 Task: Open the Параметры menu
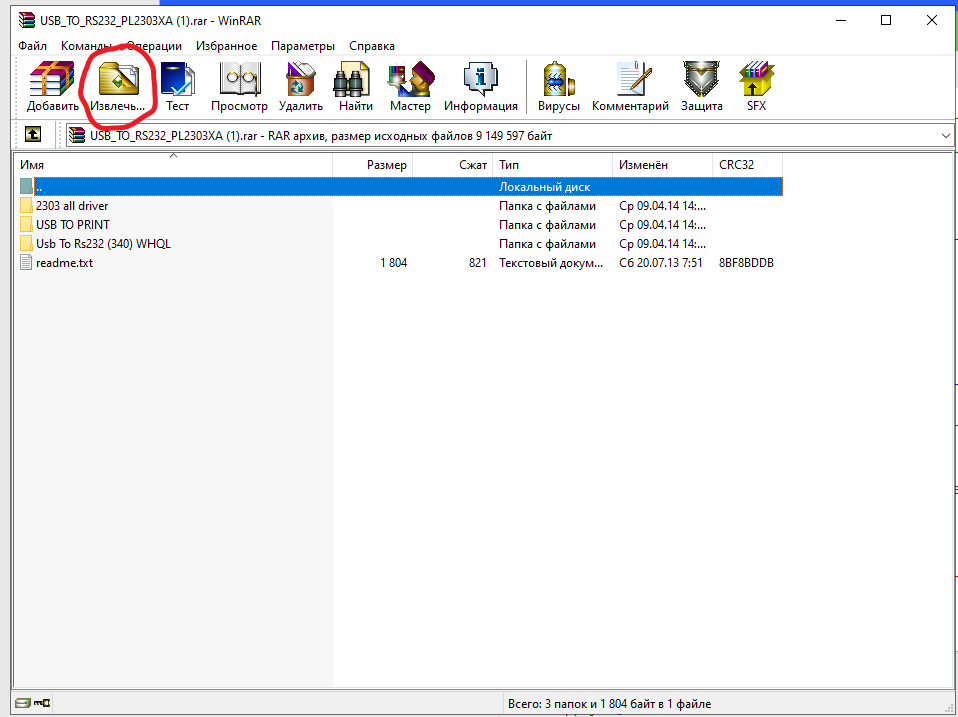[303, 46]
